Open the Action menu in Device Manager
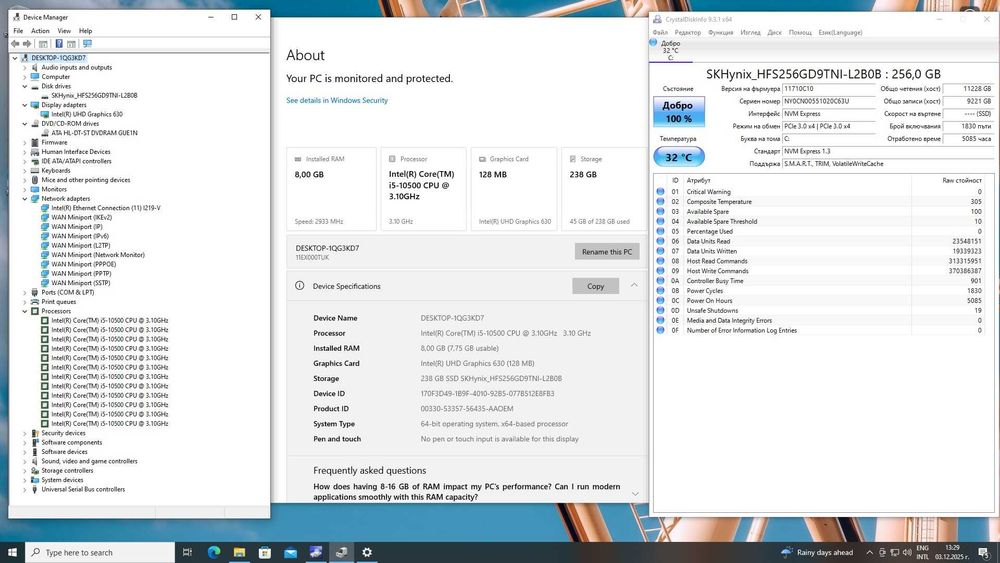Image resolution: width=1000 pixels, height=563 pixels. [40, 31]
